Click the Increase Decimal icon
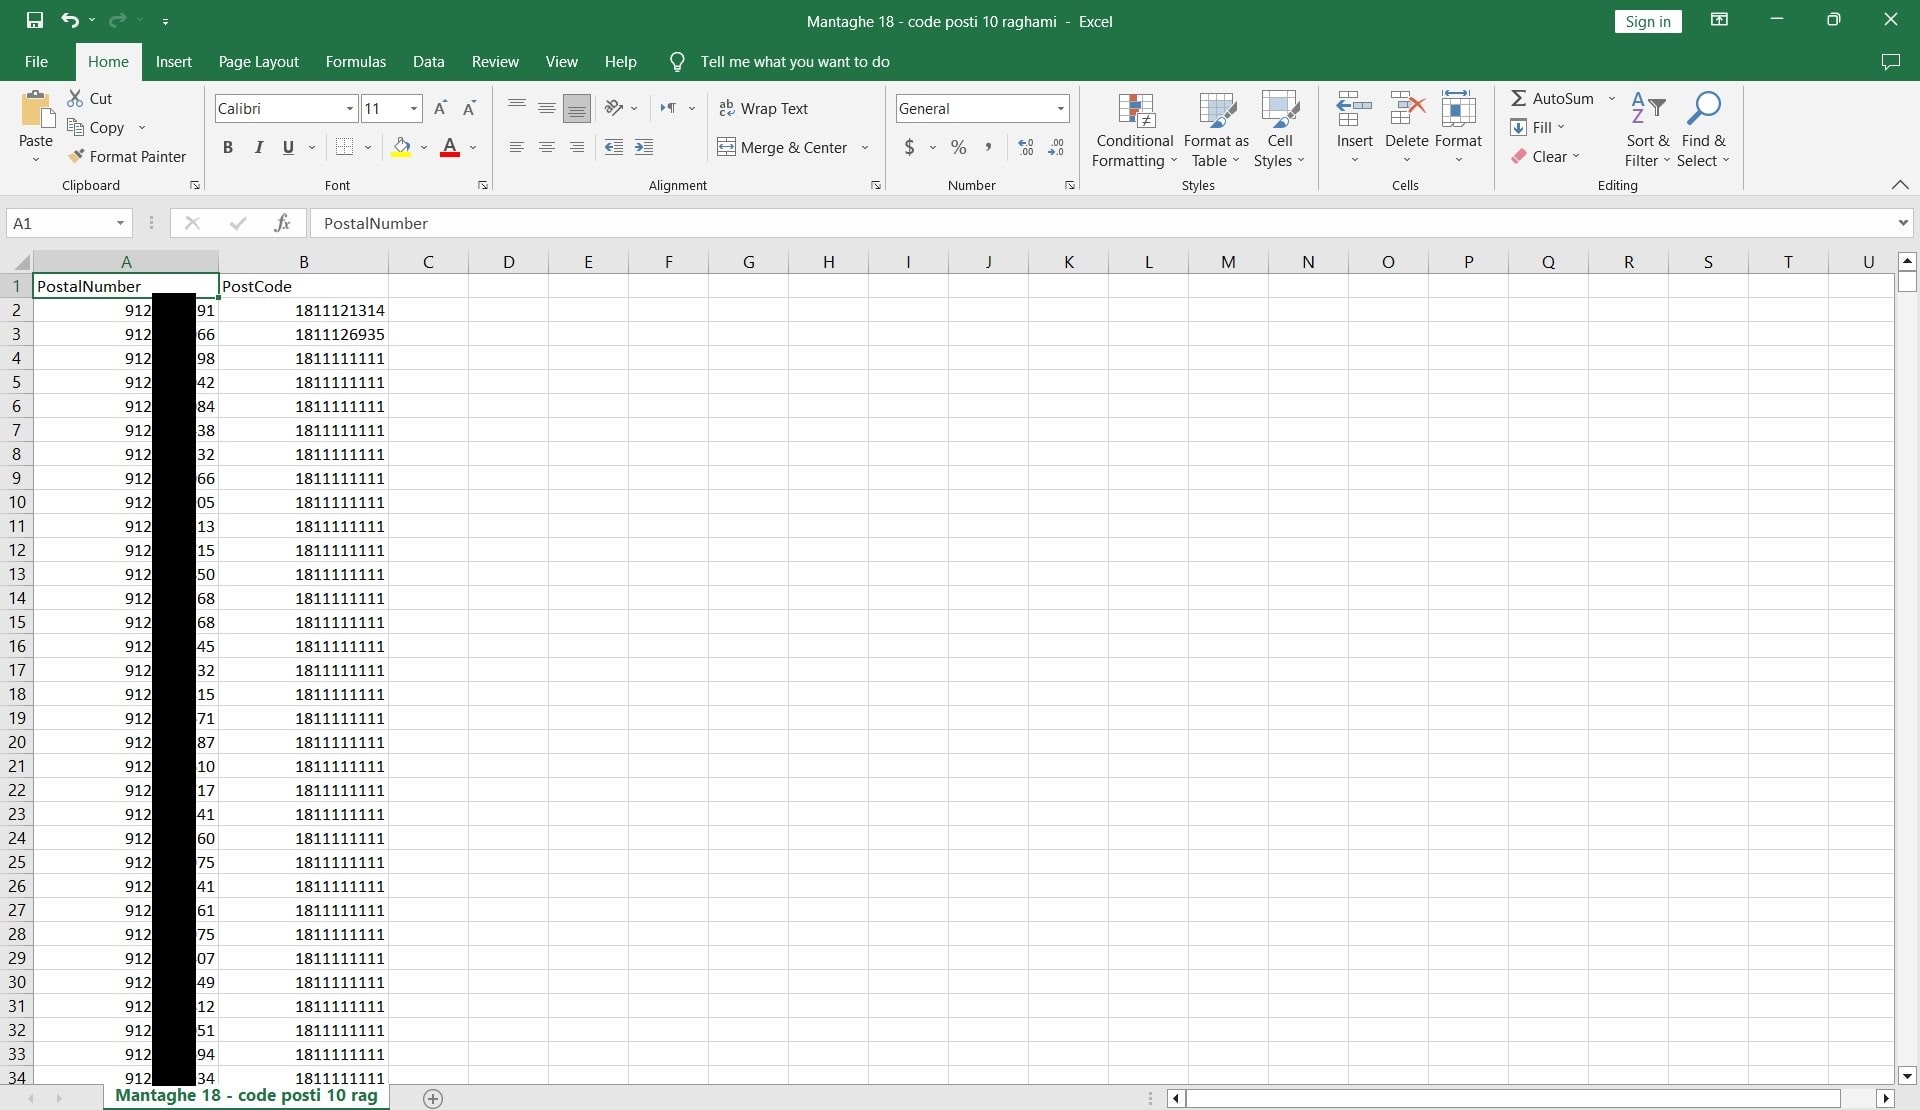Viewport: 1920px width, 1110px height. click(1026, 147)
